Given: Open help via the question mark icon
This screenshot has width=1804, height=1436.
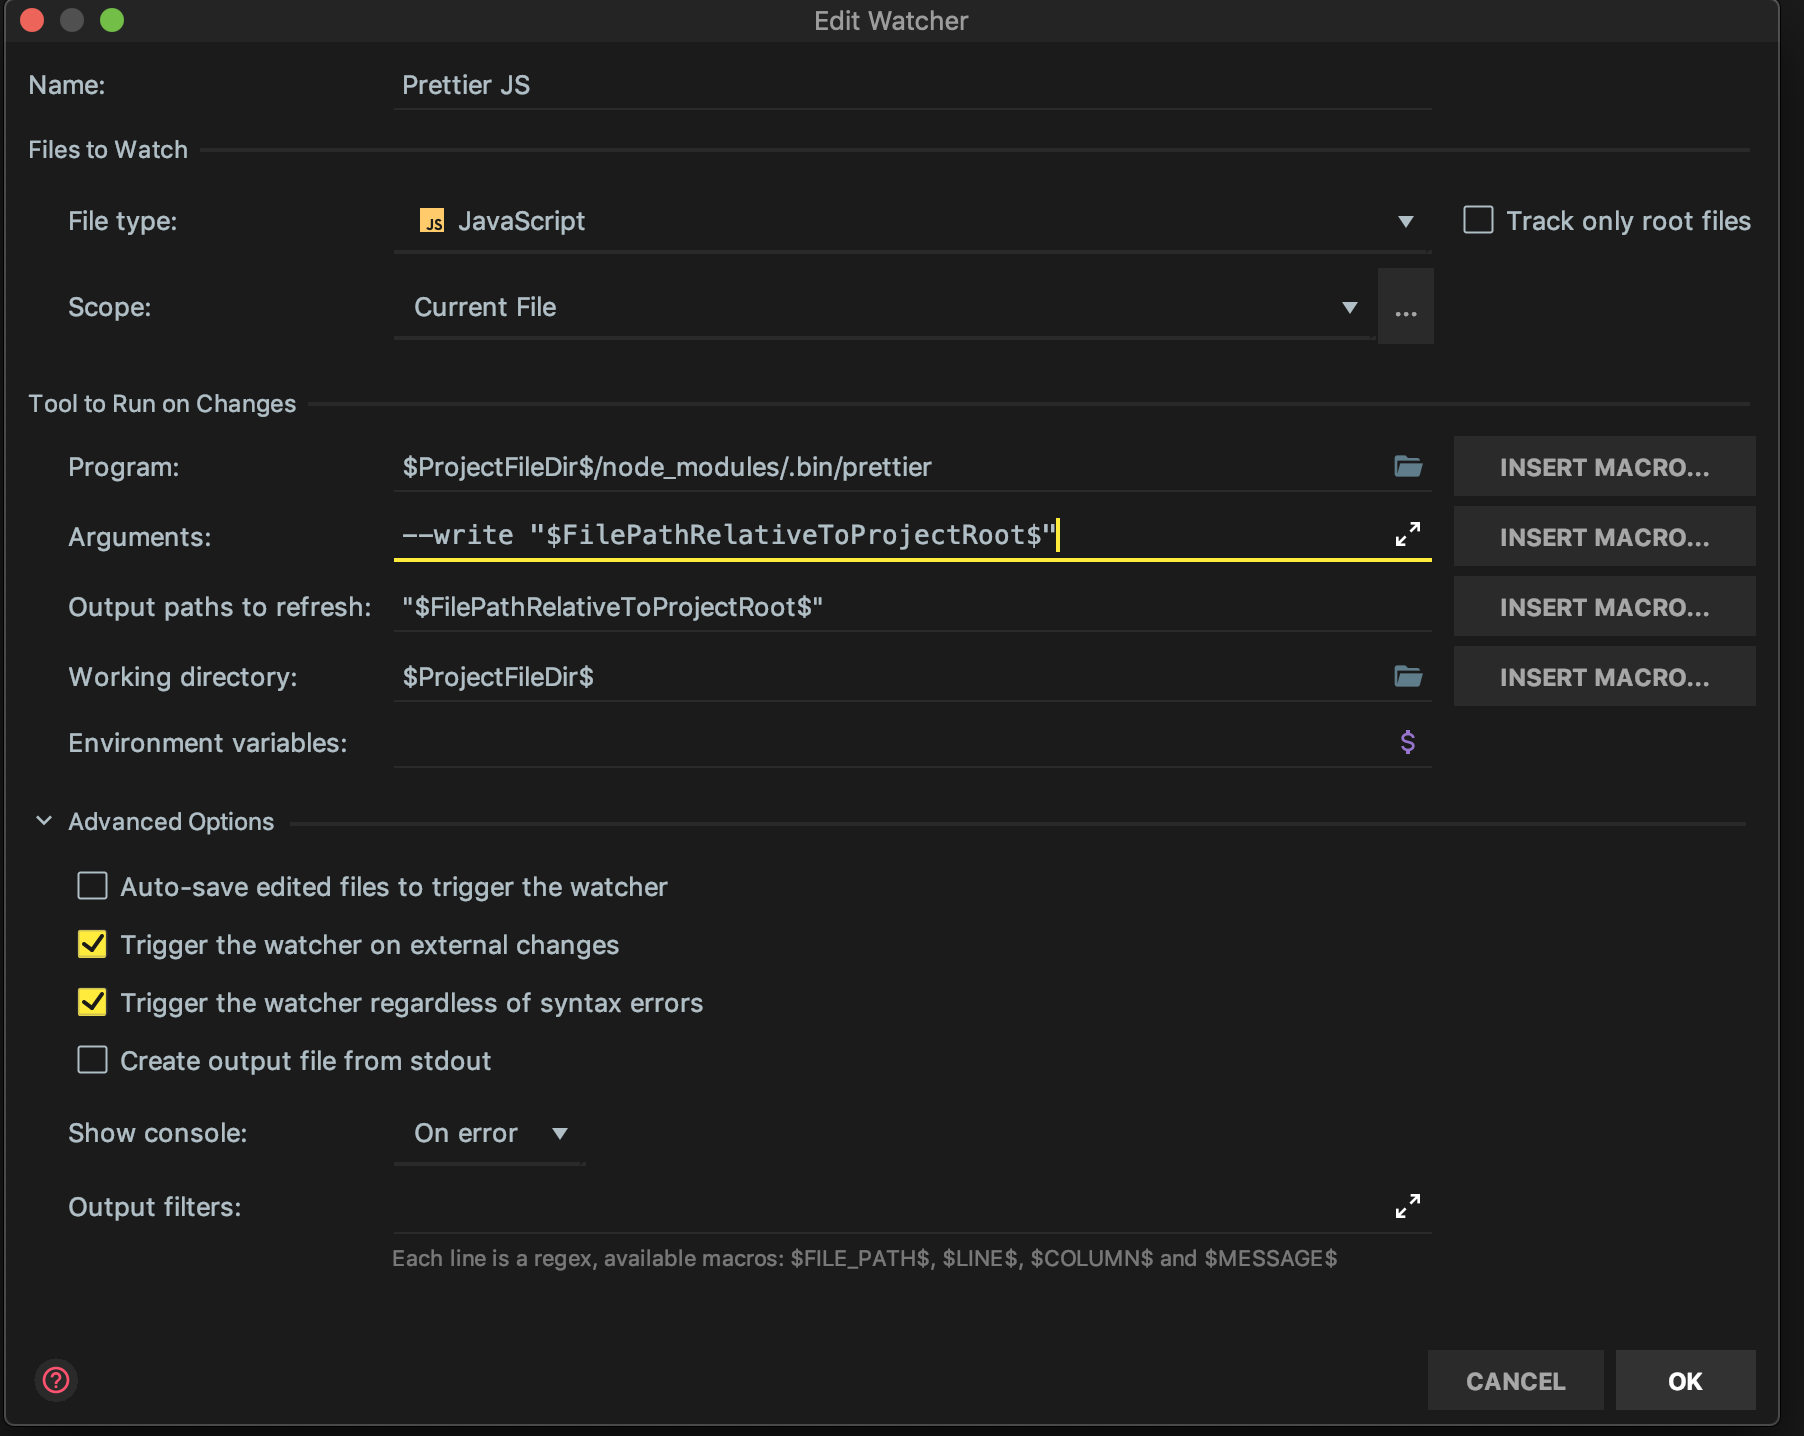Looking at the screenshot, I should click(x=57, y=1380).
